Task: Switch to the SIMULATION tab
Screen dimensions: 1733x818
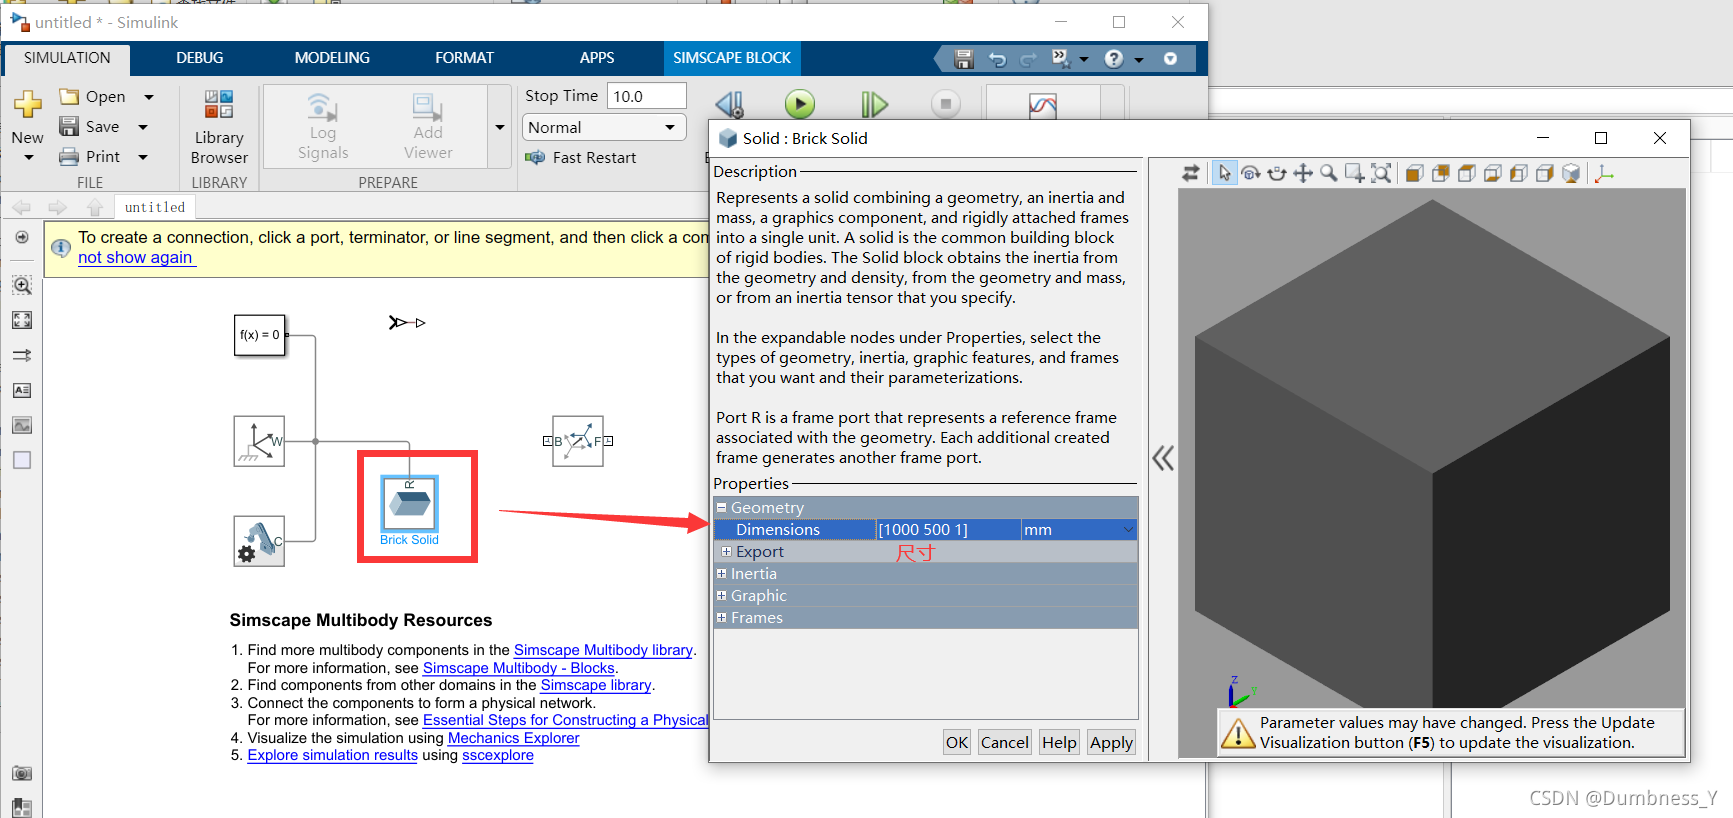Action: (x=67, y=58)
